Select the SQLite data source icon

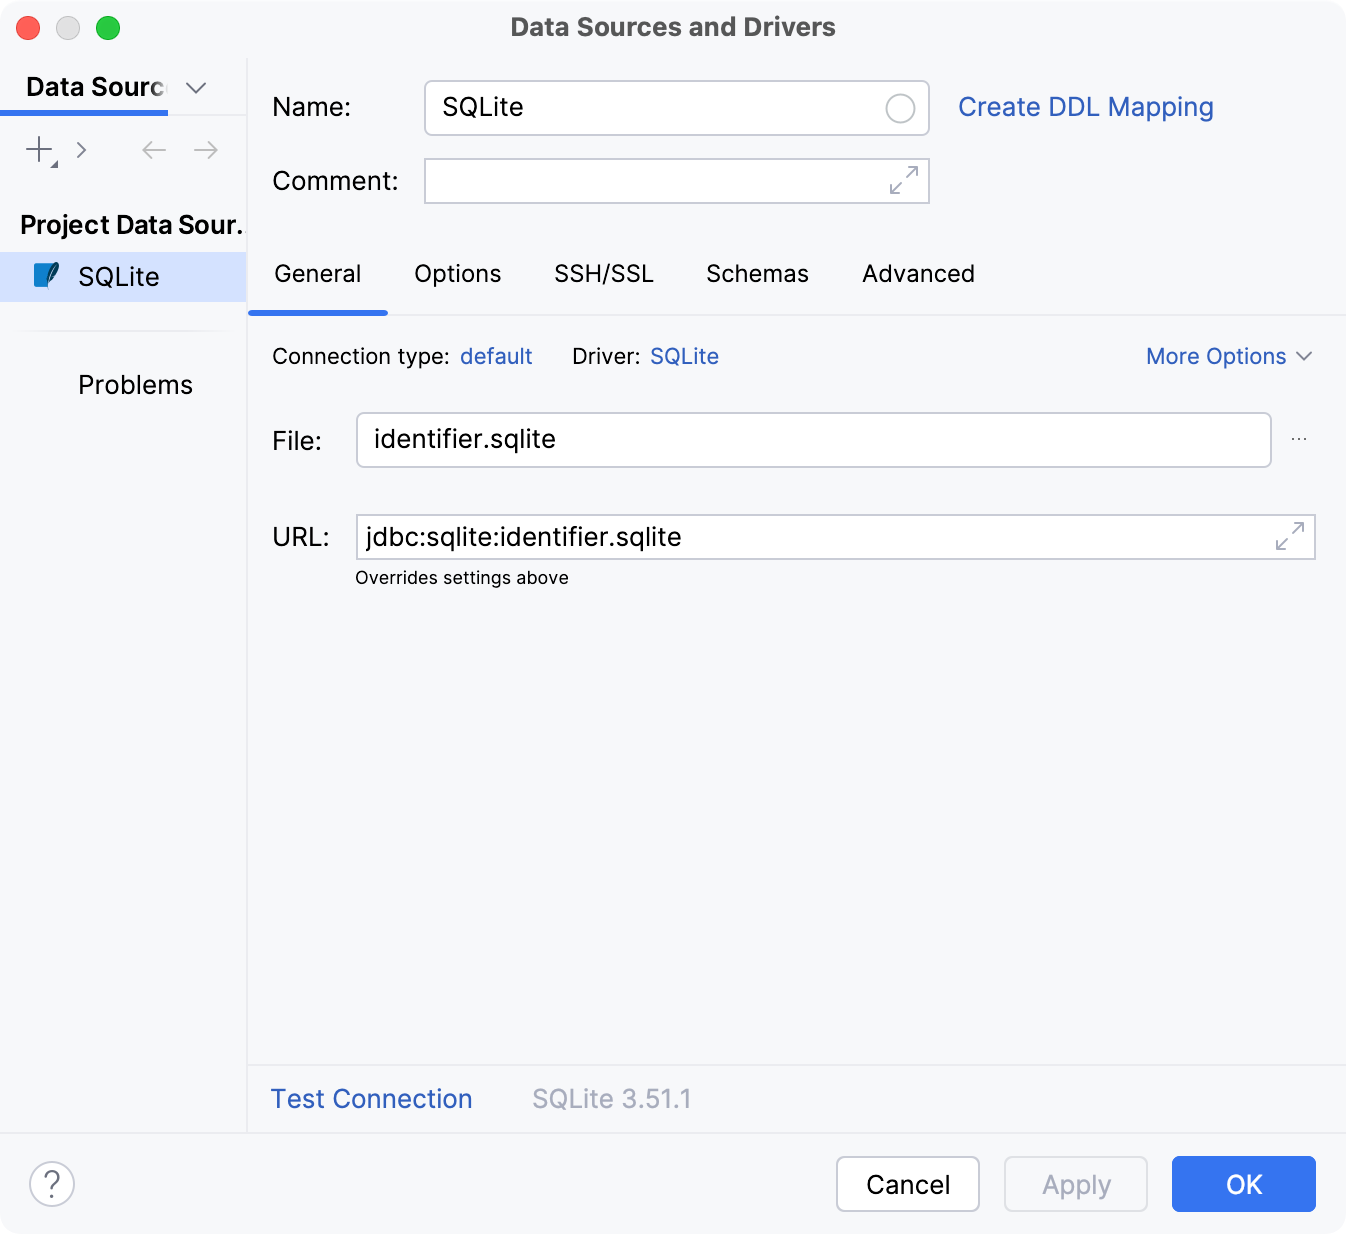click(x=46, y=276)
